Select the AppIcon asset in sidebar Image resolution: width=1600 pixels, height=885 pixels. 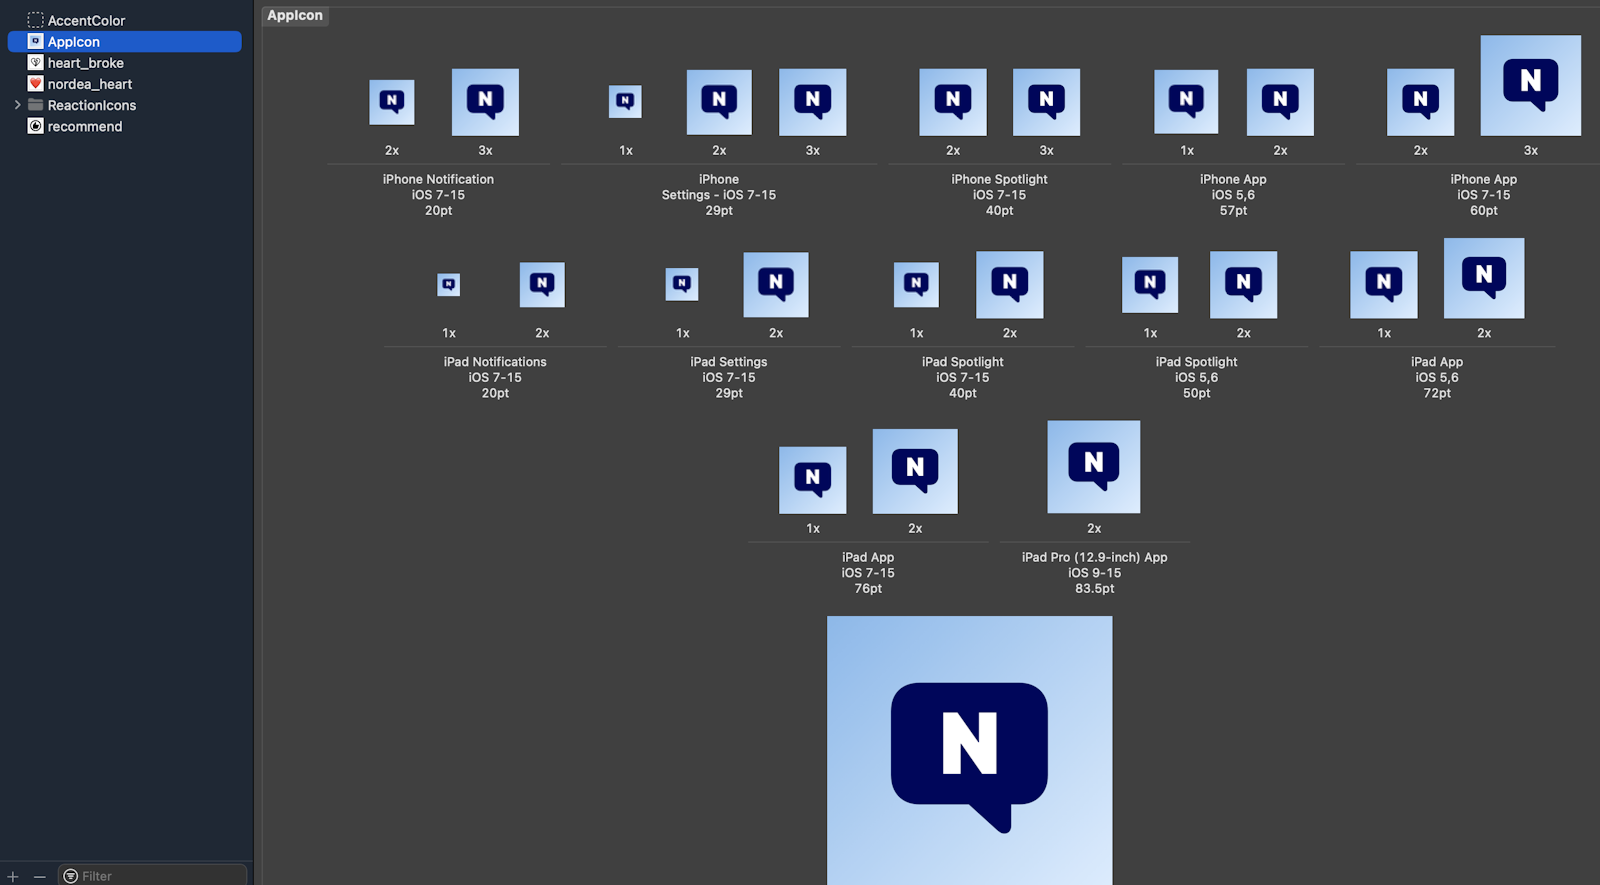point(74,42)
